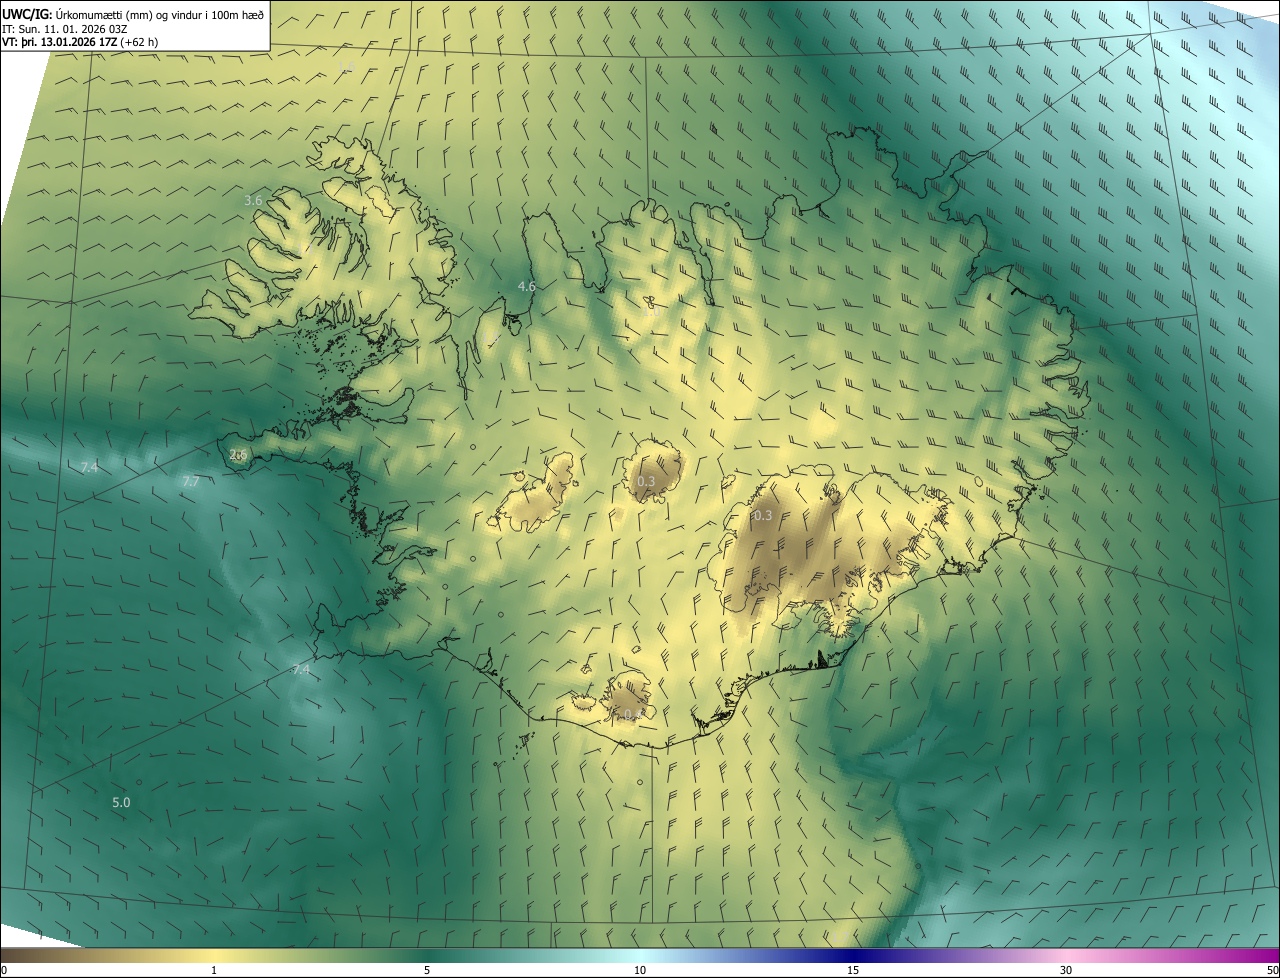Click the 5 label on the color scale
Image resolution: width=1280 pixels, height=978 pixels.
click(x=427, y=970)
